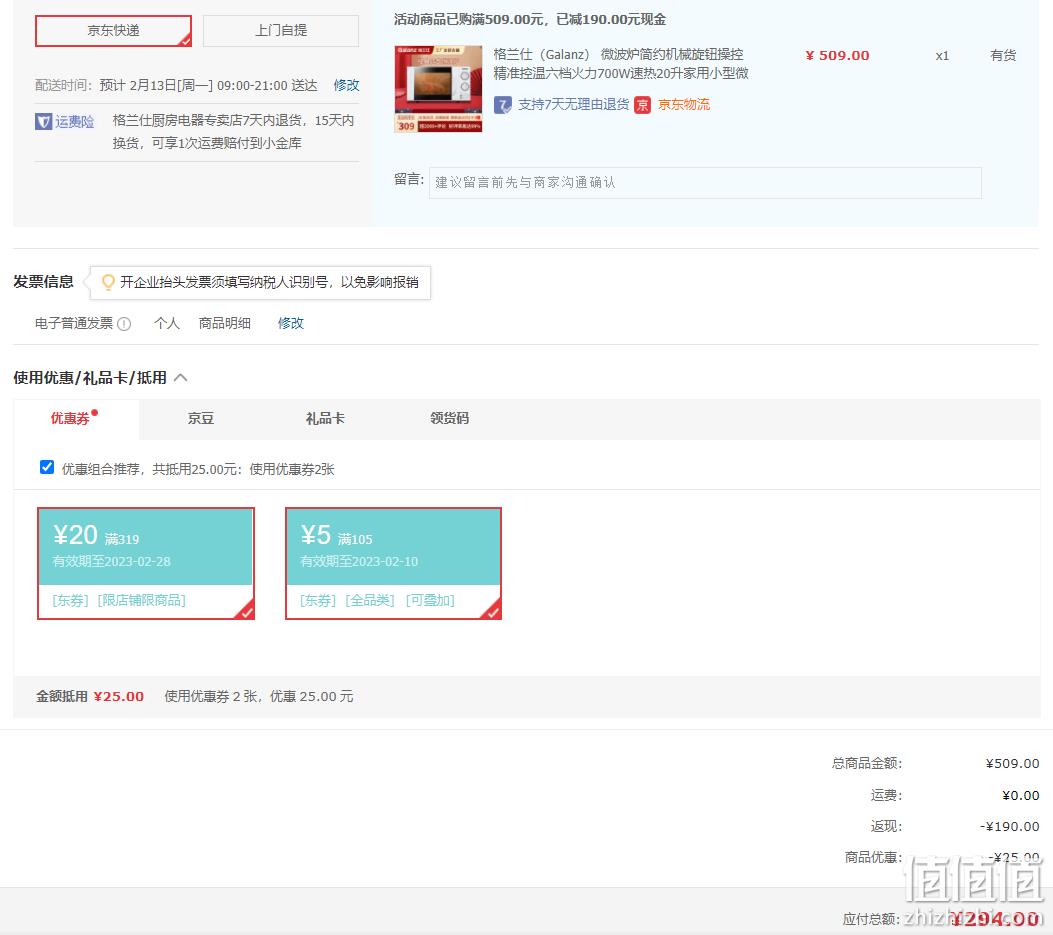Click 修改 link in invoice info
The width and height of the screenshot is (1053, 935).
(x=291, y=323)
